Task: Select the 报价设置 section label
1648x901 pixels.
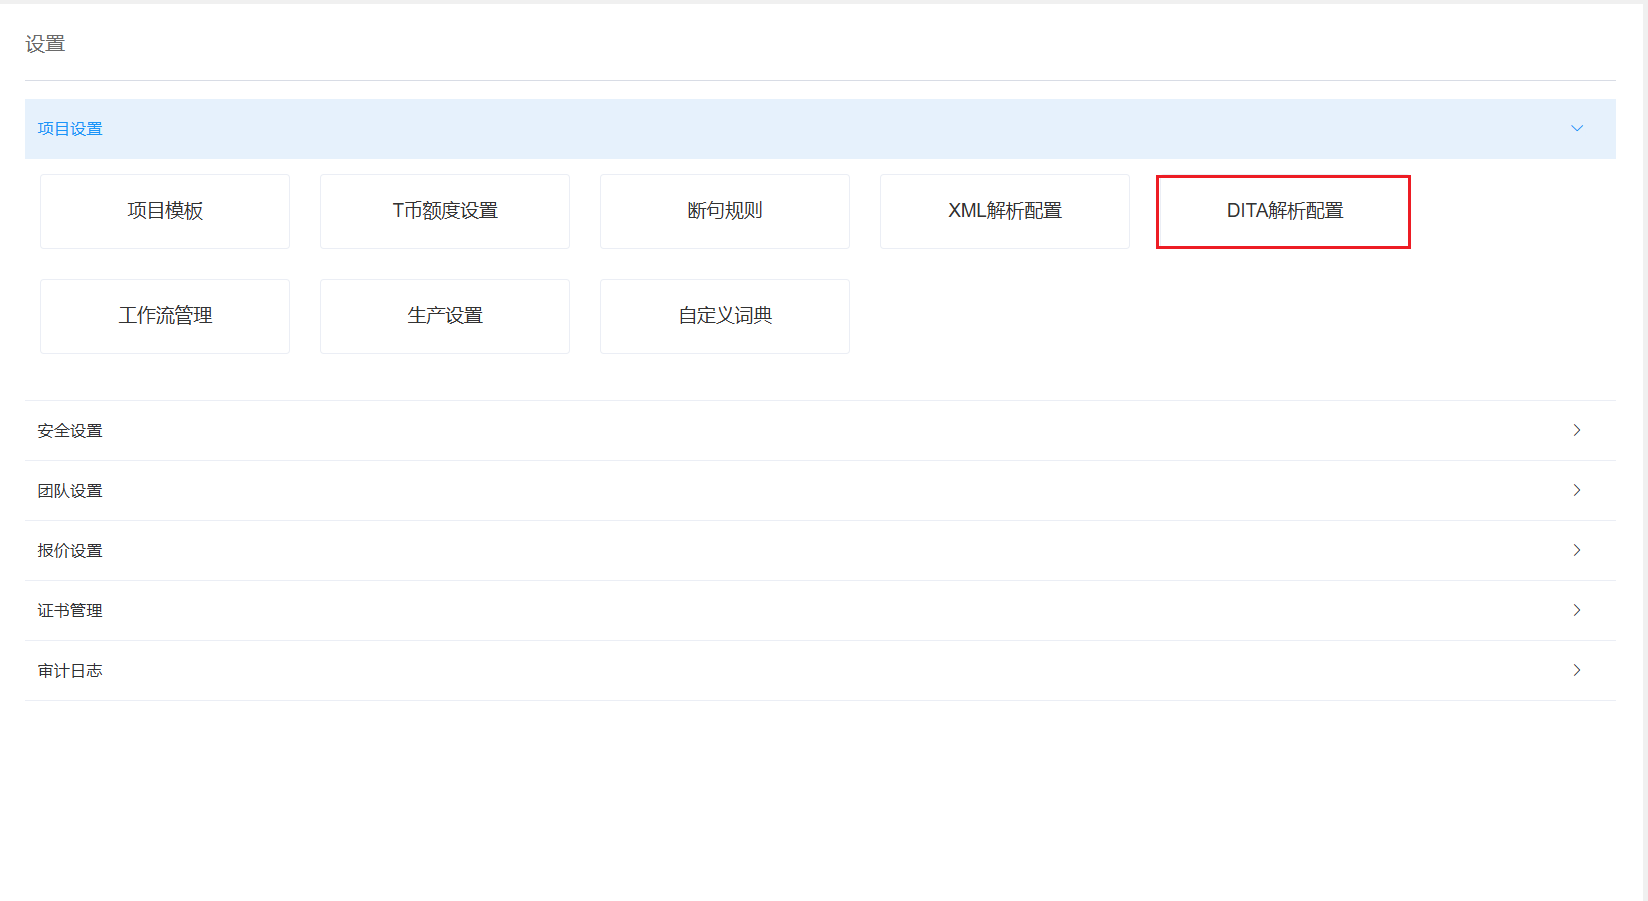Action: coord(70,551)
